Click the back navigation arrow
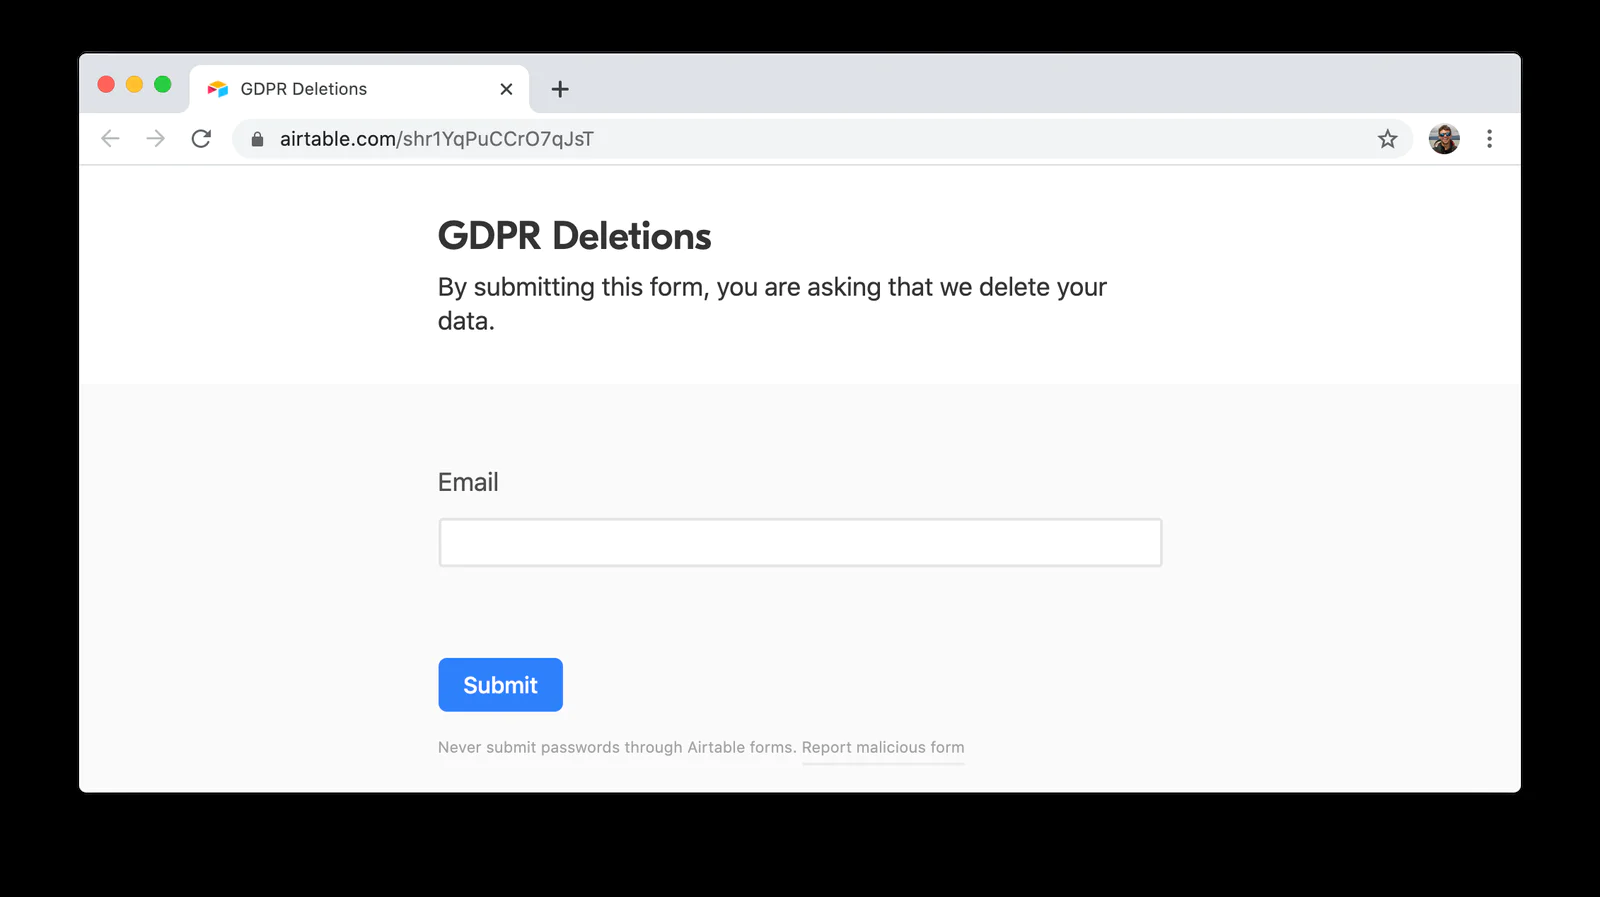 [x=110, y=139]
